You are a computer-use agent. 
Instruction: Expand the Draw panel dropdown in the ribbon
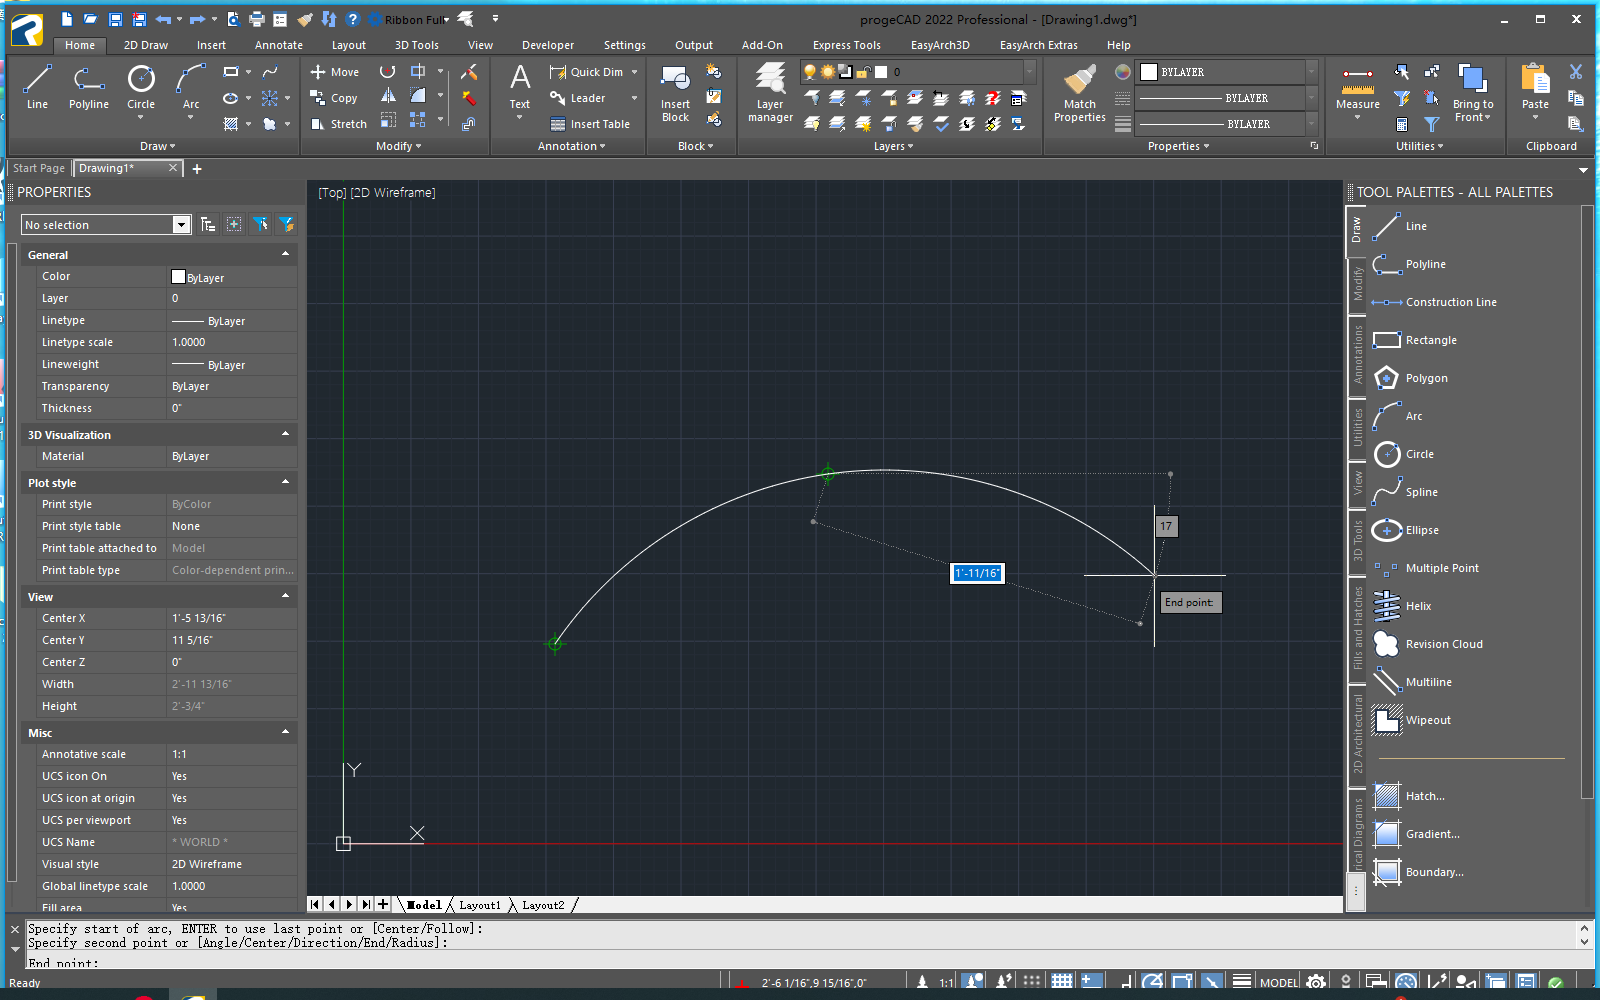[157, 146]
